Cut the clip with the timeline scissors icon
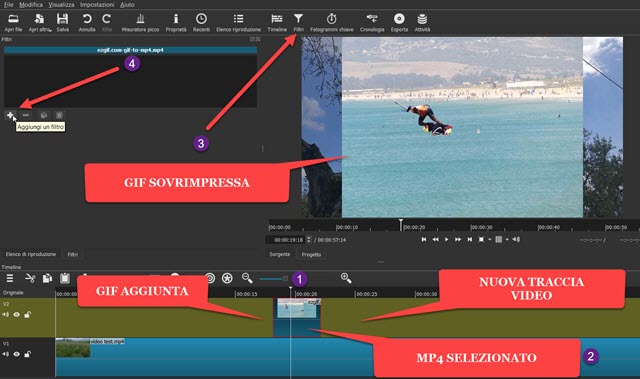The width and height of the screenshot is (640, 379). (30, 278)
